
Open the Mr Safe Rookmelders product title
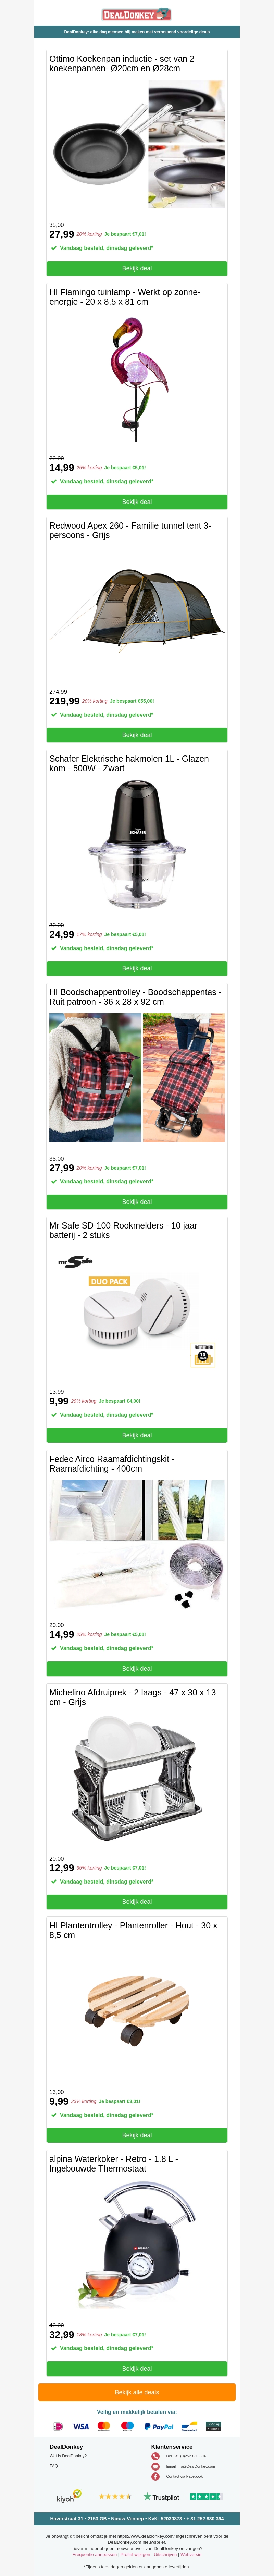[x=123, y=1230]
